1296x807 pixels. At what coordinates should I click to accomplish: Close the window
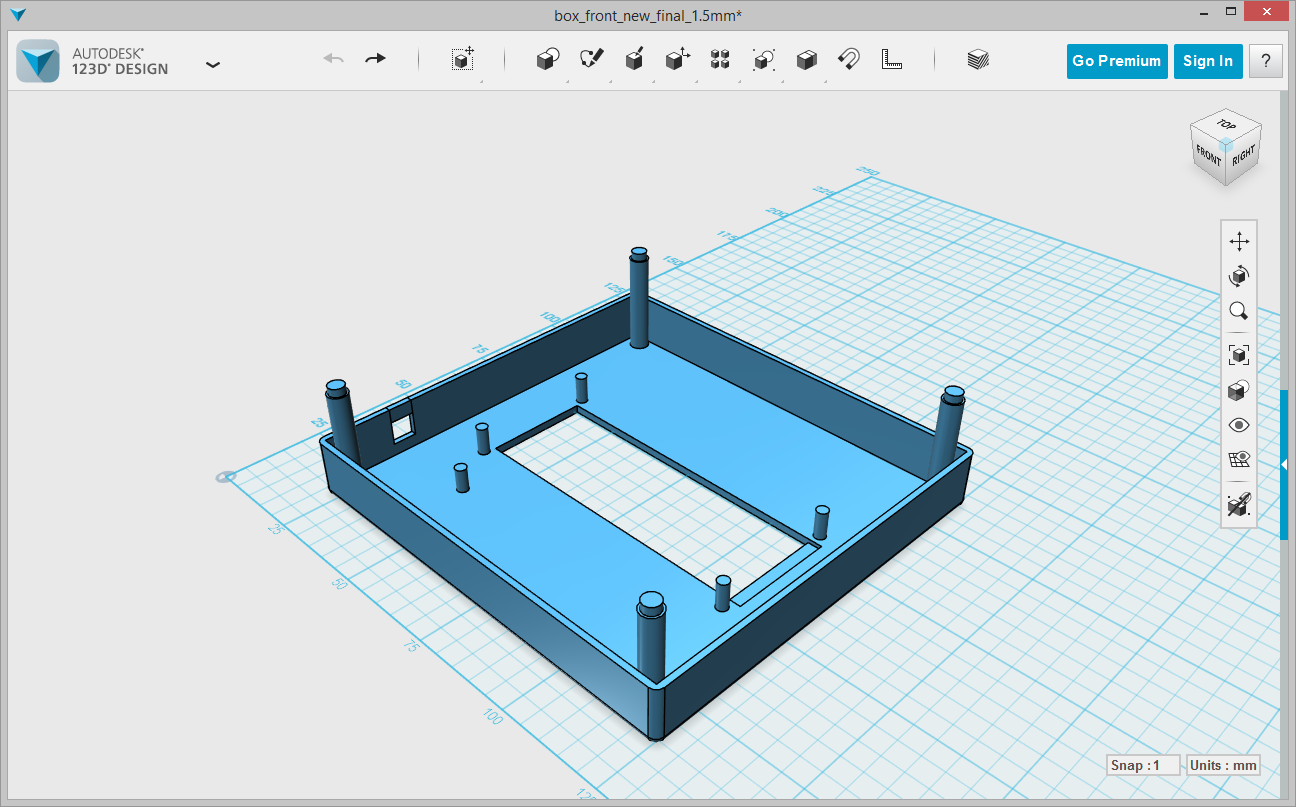[x=1267, y=13]
